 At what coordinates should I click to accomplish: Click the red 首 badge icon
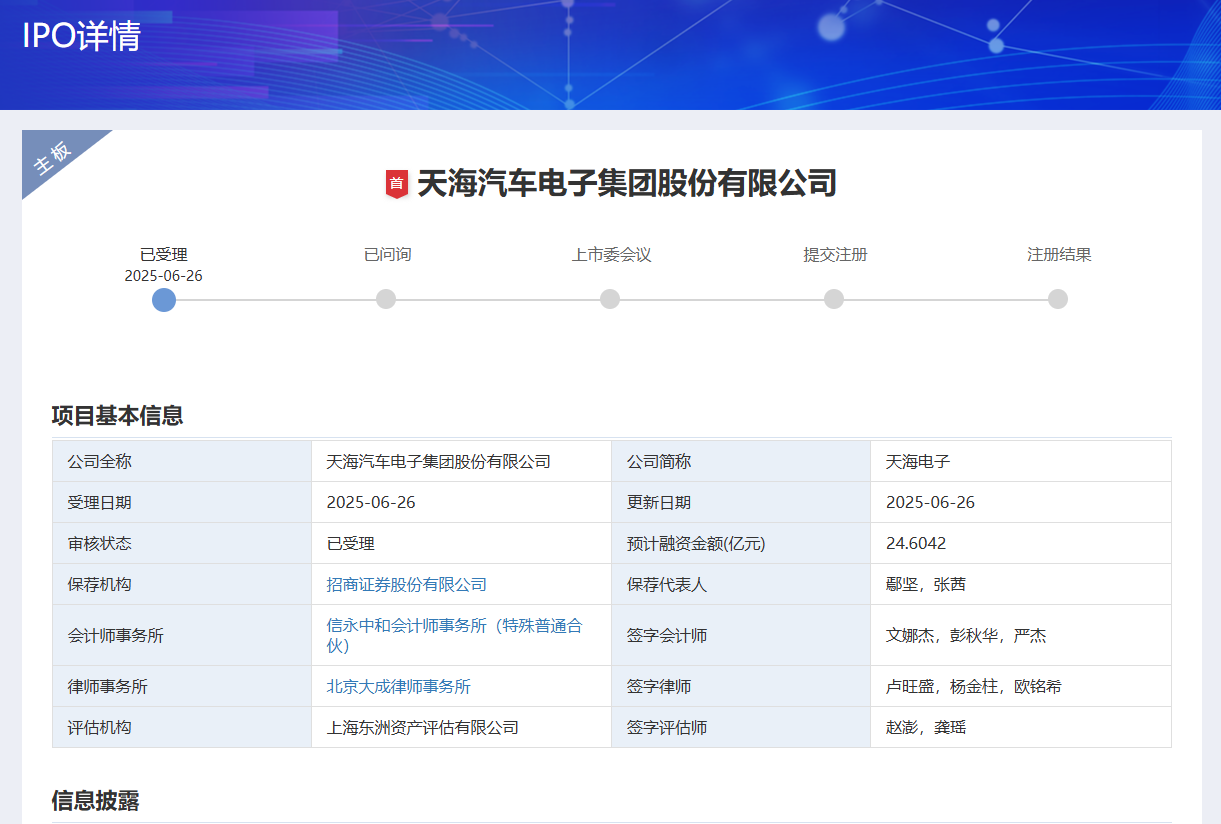397,184
